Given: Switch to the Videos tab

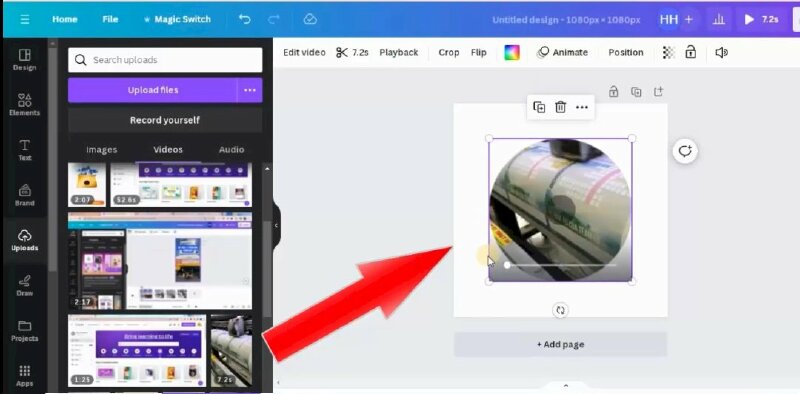Looking at the screenshot, I should click(168, 150).
